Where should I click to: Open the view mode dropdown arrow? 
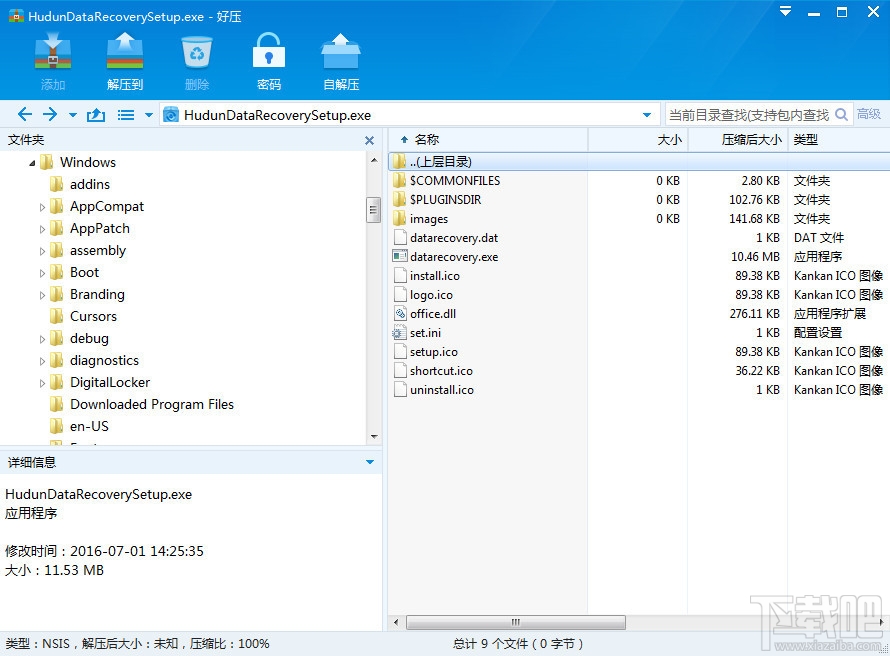149,115
